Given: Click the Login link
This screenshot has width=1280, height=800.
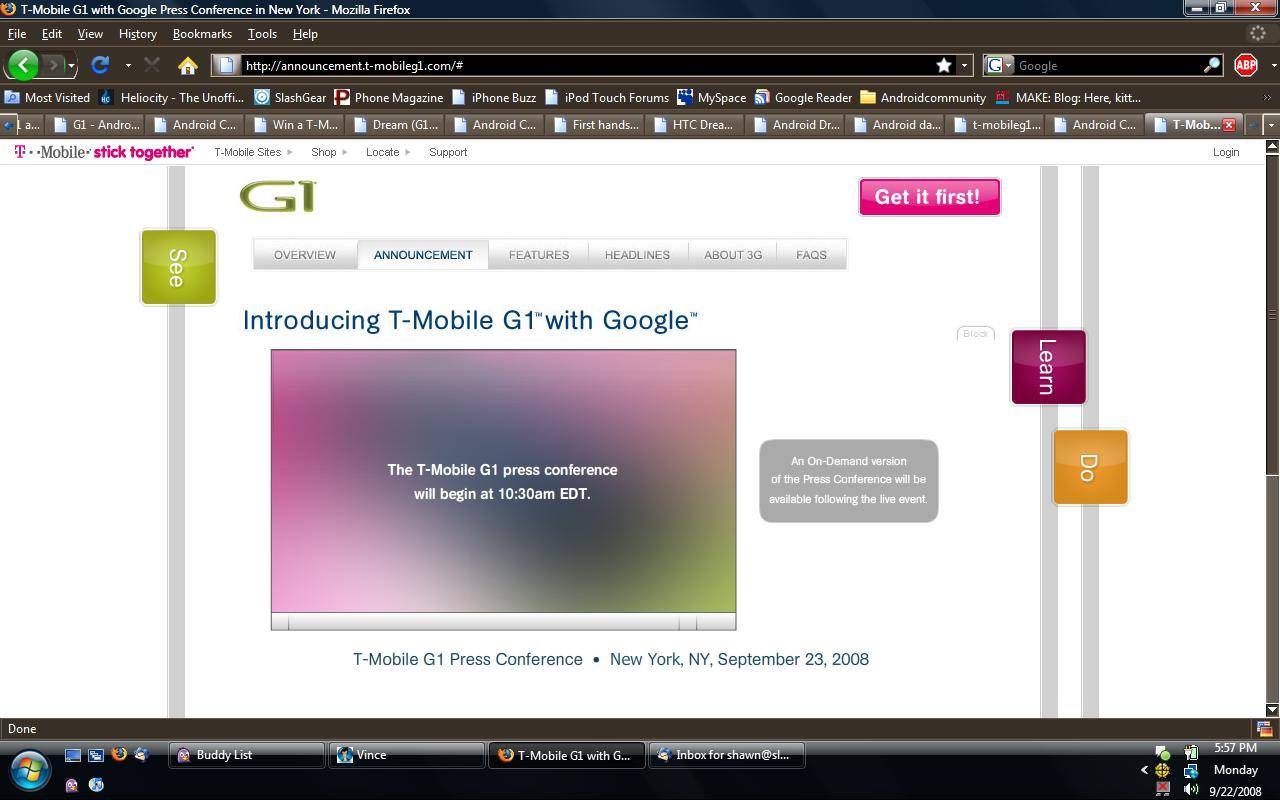Looking at the screenshot, I should [x=1226, y=152].
